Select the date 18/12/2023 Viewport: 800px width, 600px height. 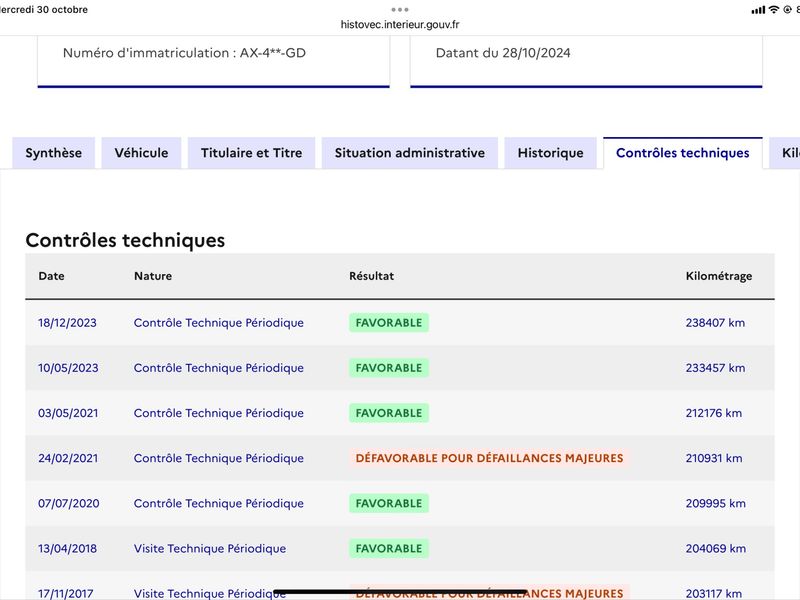[67, 323]
